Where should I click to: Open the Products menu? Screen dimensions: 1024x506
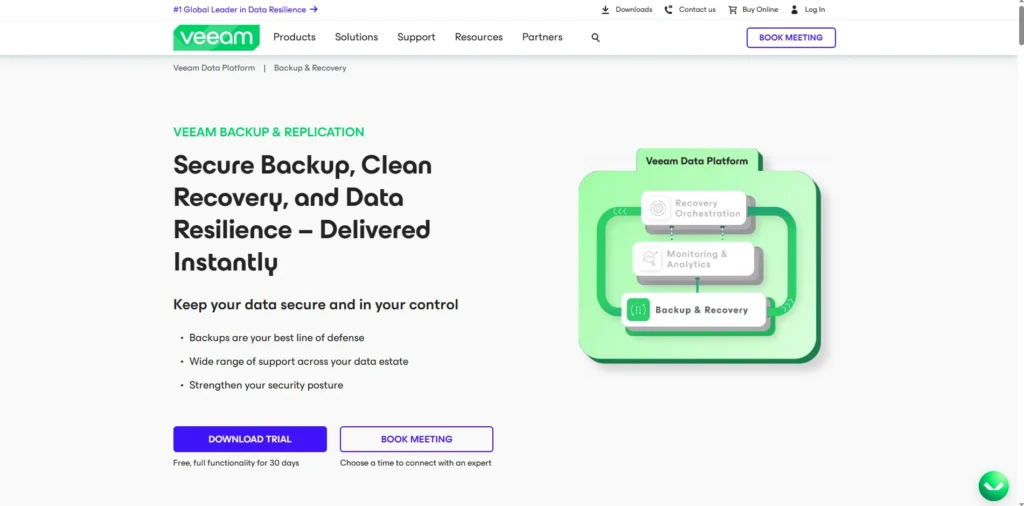point(294,37)
